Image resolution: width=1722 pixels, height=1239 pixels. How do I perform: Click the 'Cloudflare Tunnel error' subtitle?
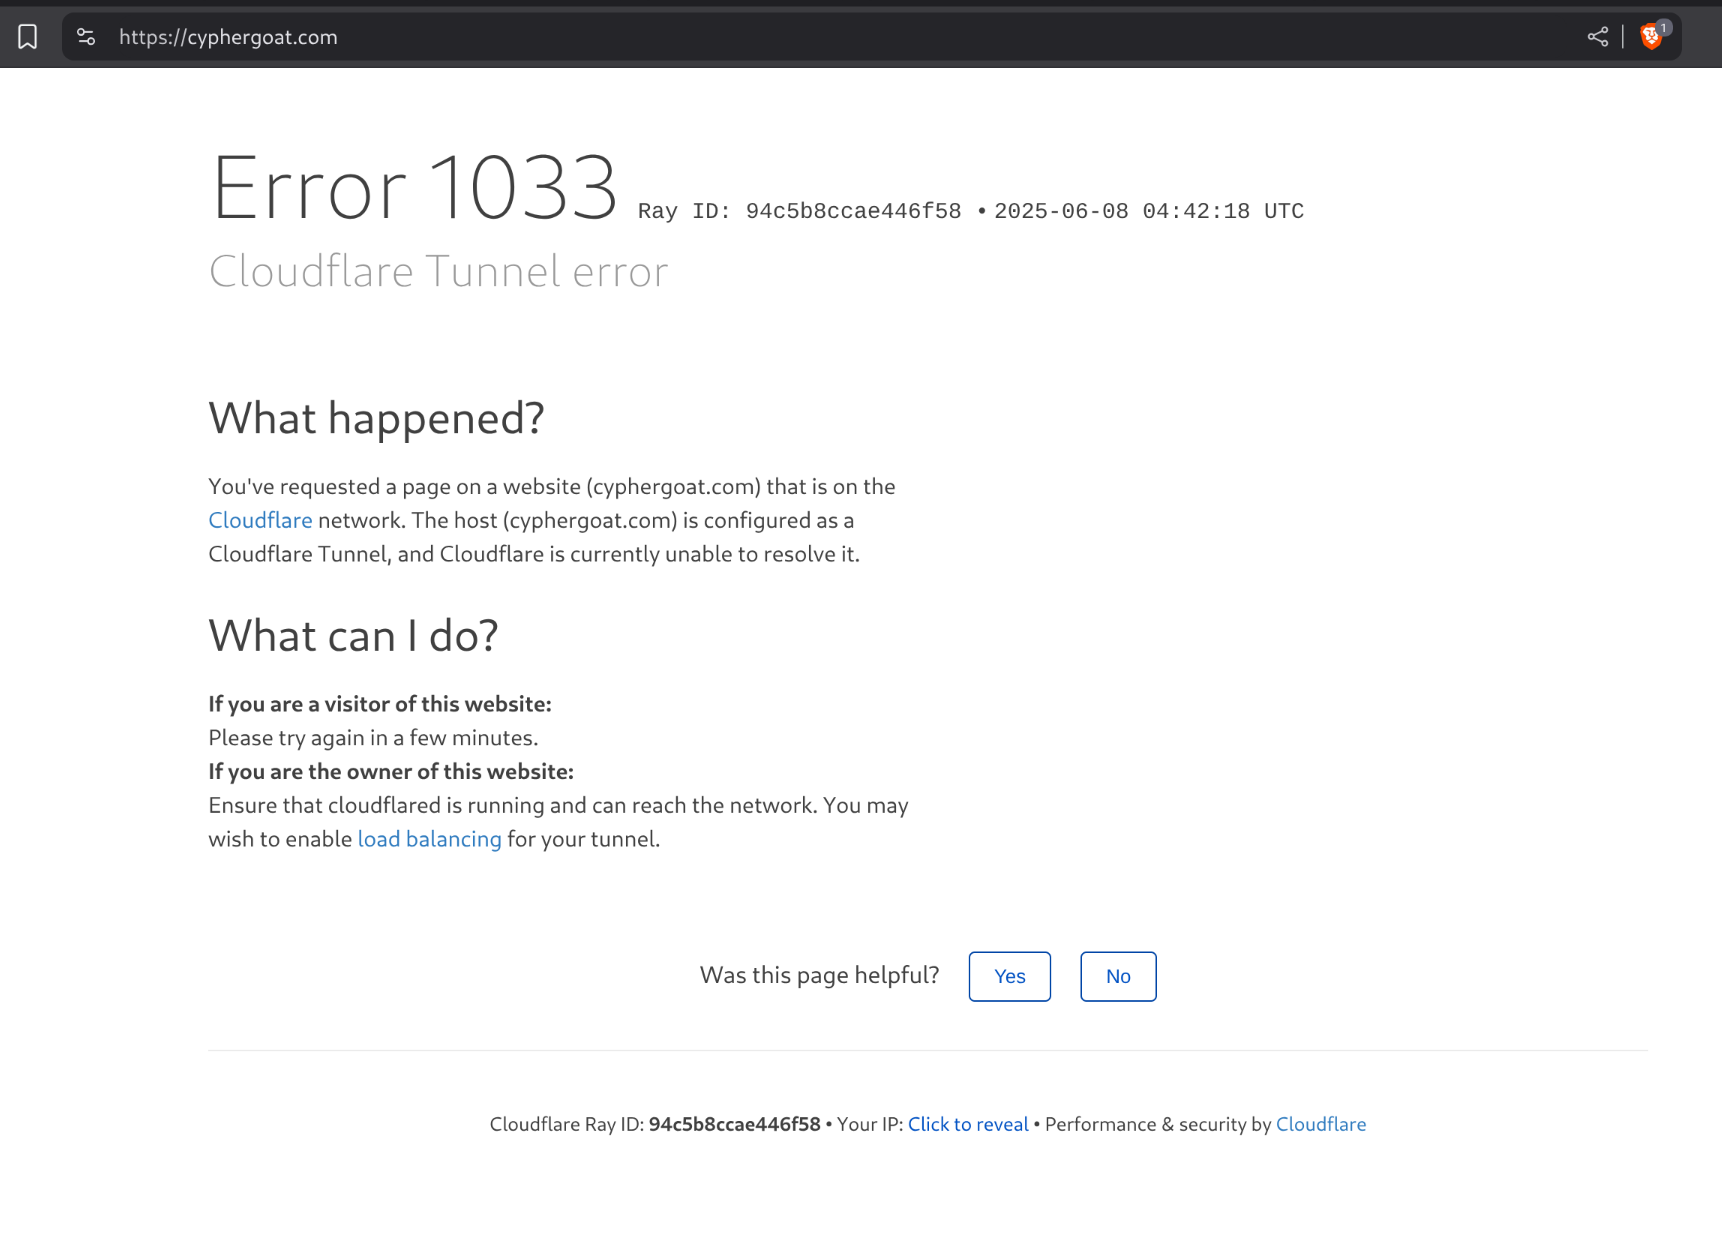point(438,271)
